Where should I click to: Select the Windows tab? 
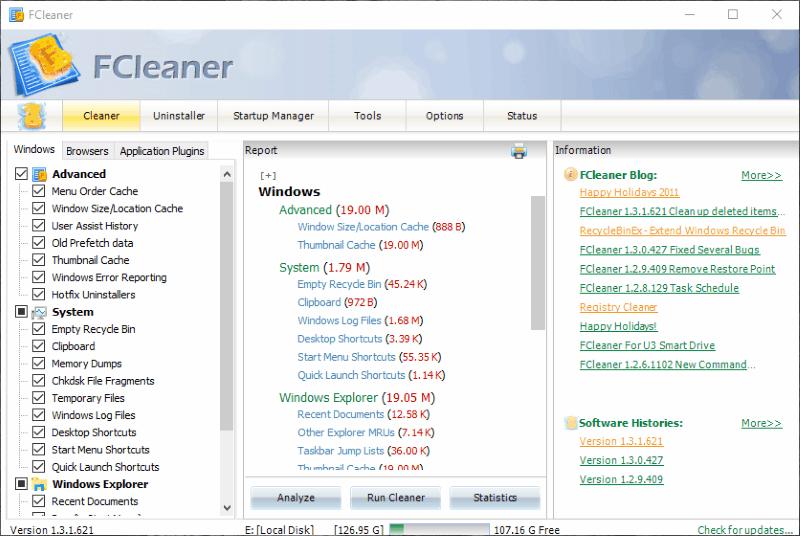[34, 149]
